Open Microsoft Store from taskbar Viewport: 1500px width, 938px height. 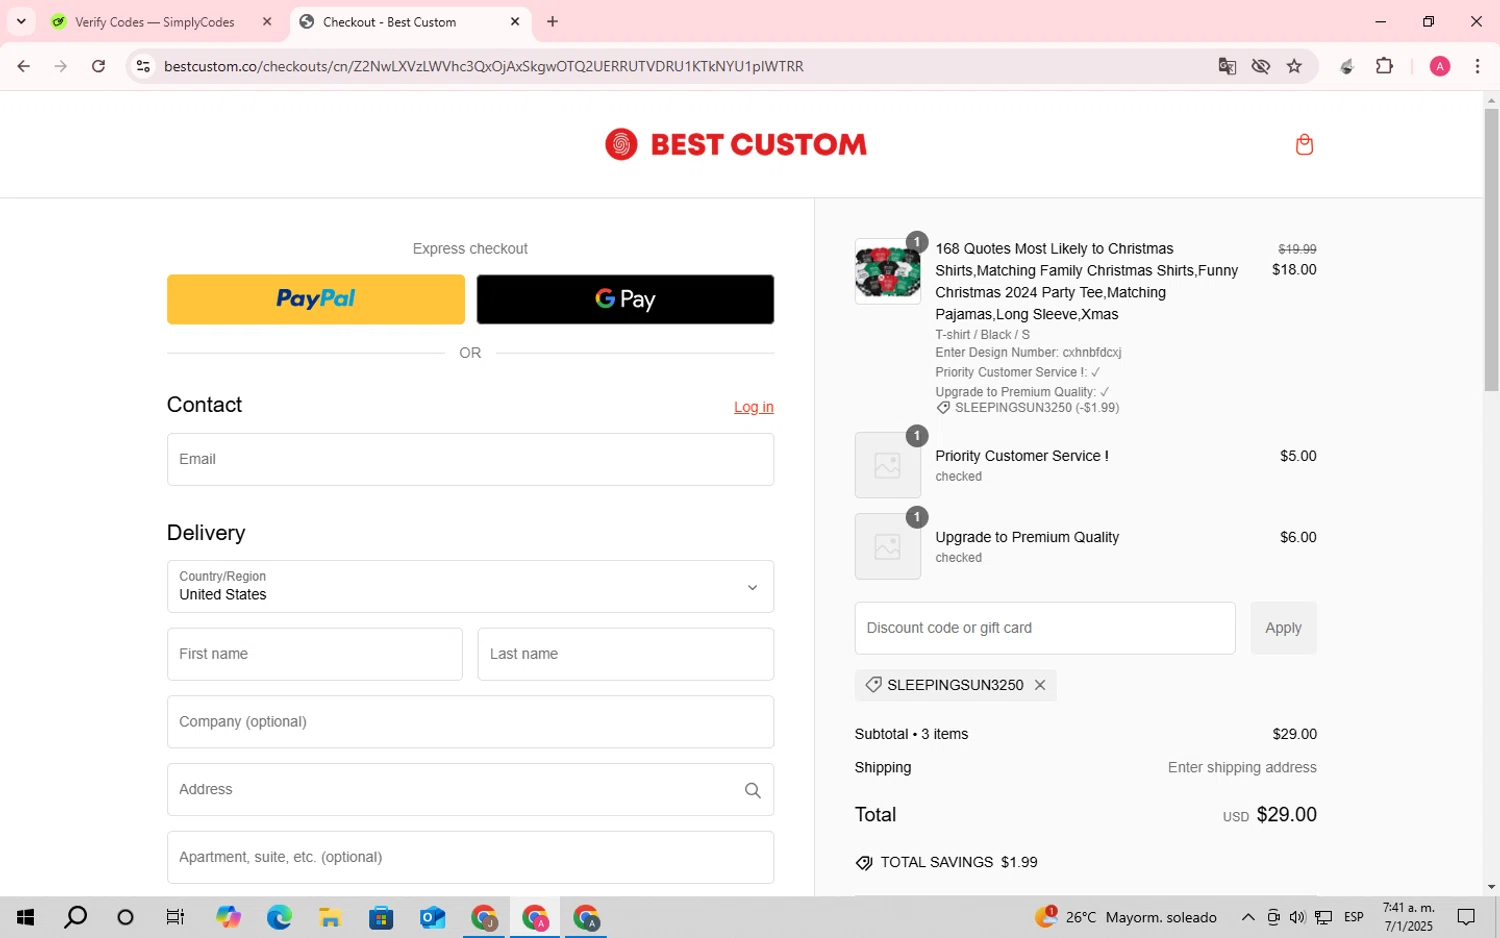[381, 917]
